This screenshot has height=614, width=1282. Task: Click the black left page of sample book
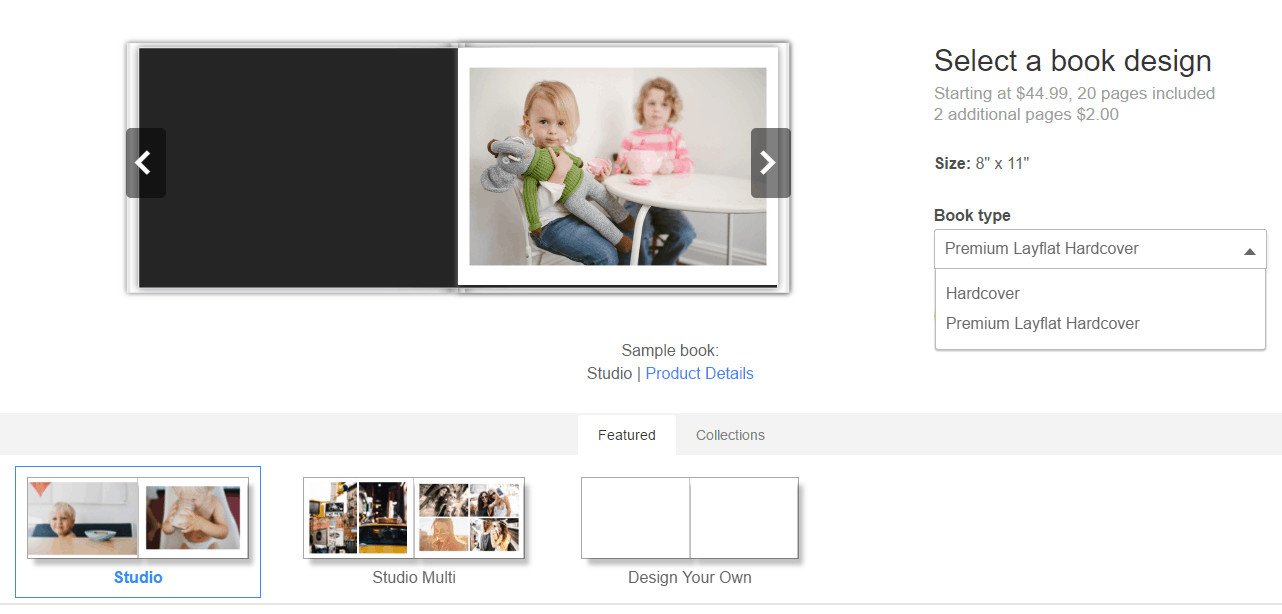point(297,168)
